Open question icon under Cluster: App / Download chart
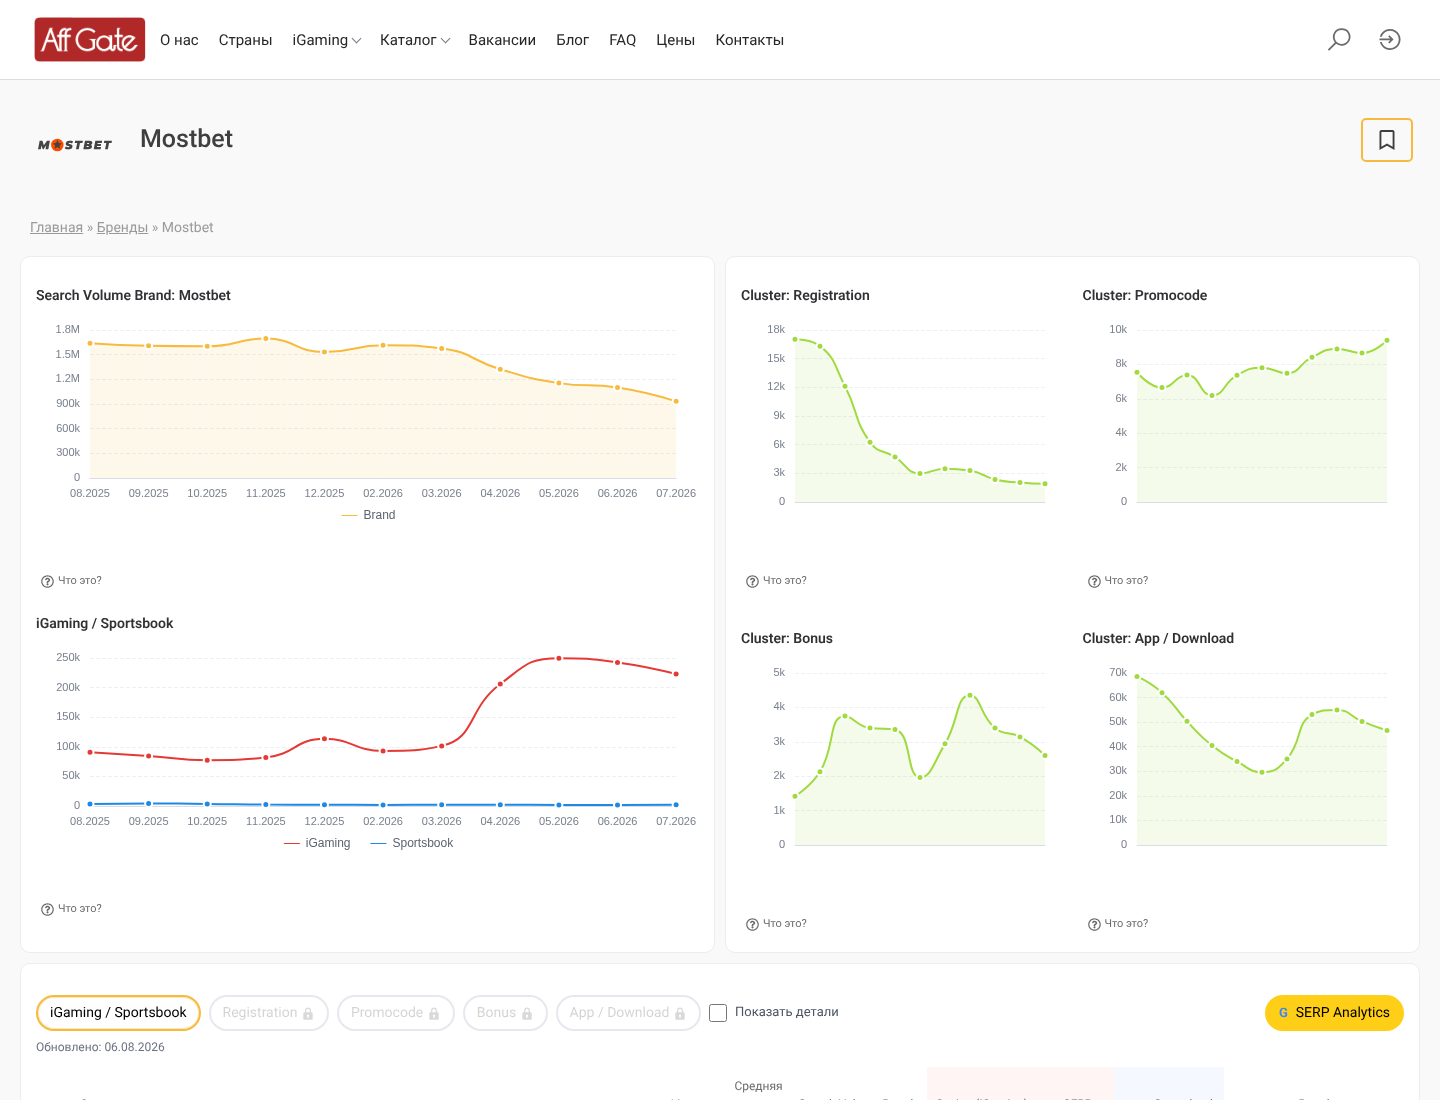This screenshot has height=1100, width=1440. (1094, 924)
